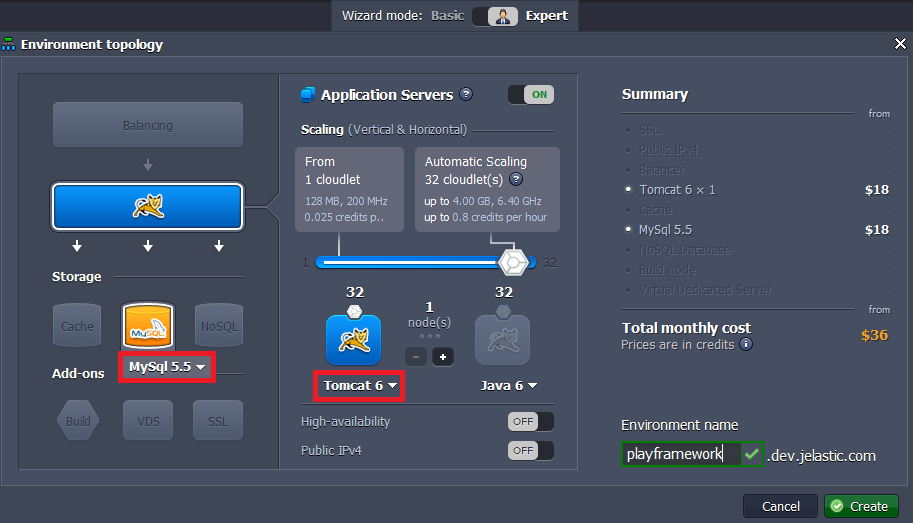Click the cloudlet scaling slider handle
913x523 pixels.
click(x=513, y=263)
